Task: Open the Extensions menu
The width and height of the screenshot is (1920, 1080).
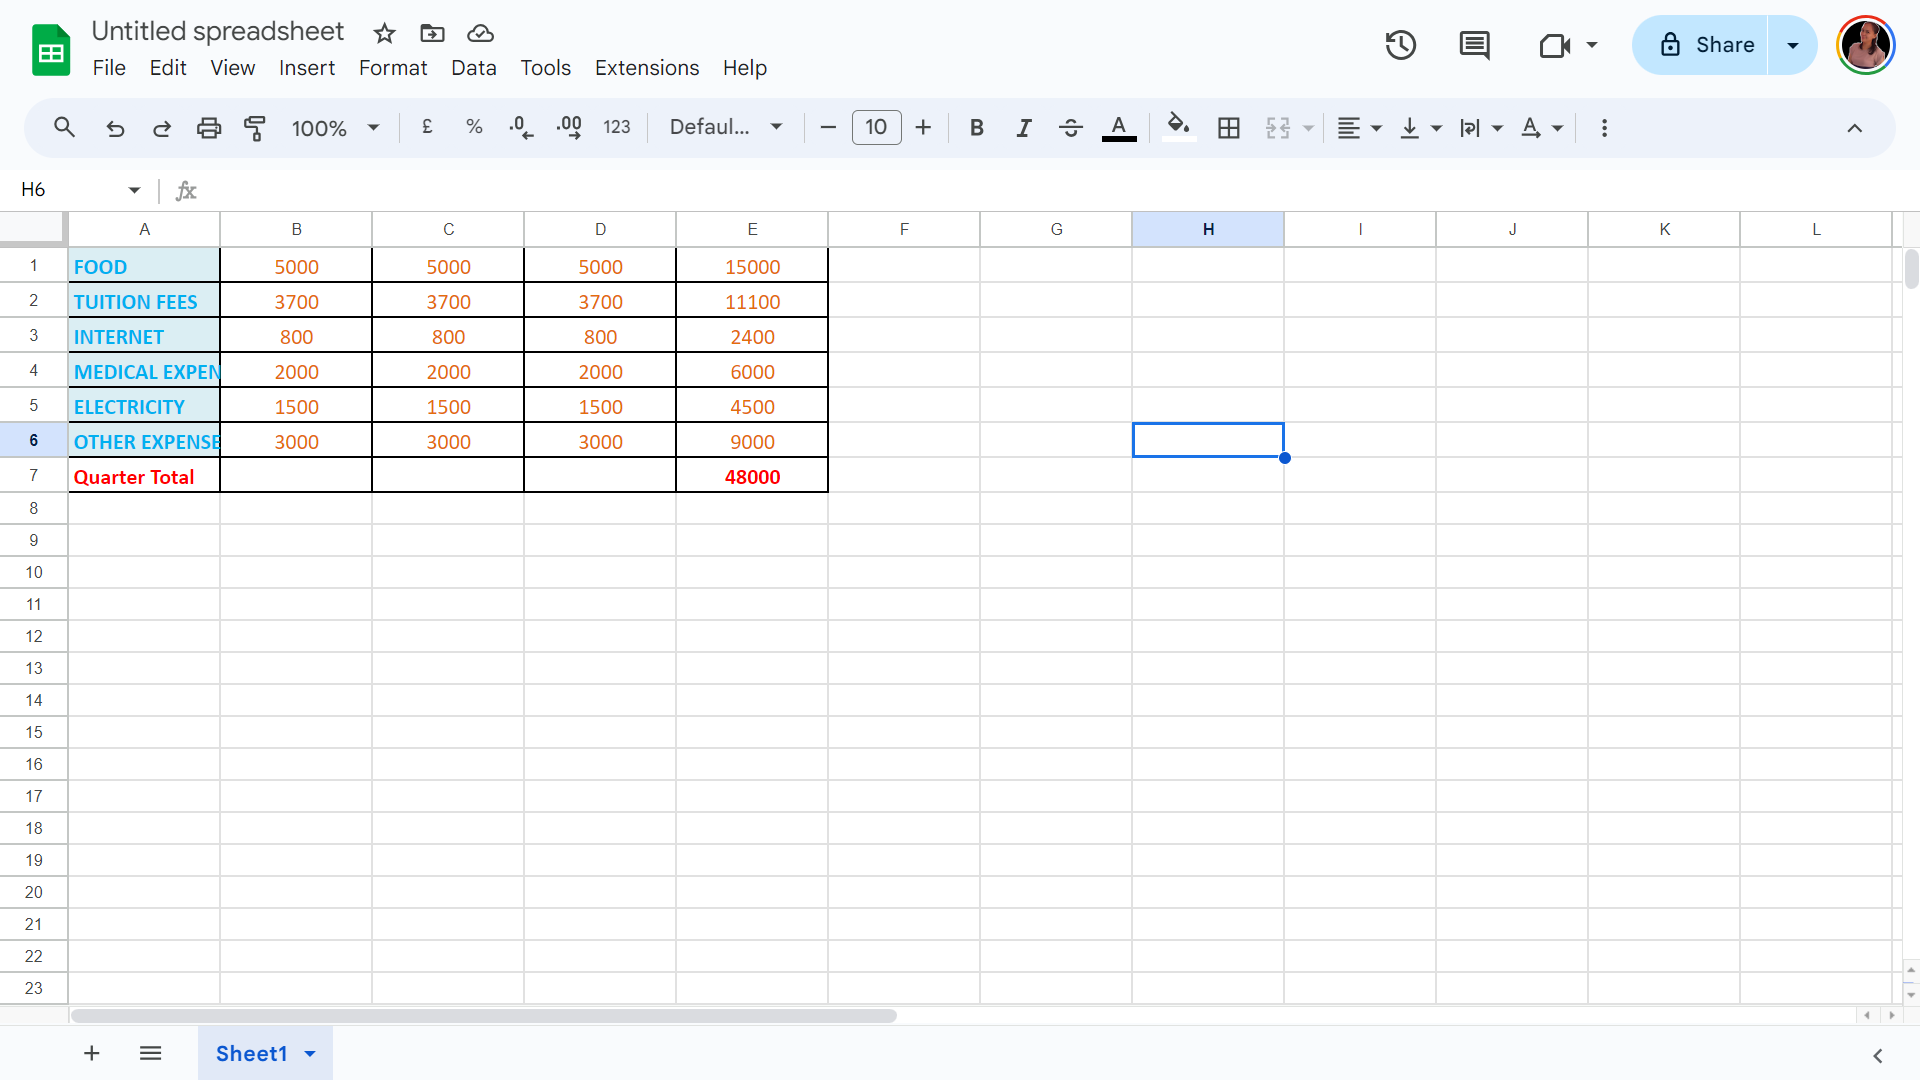Action: (647, 68)
